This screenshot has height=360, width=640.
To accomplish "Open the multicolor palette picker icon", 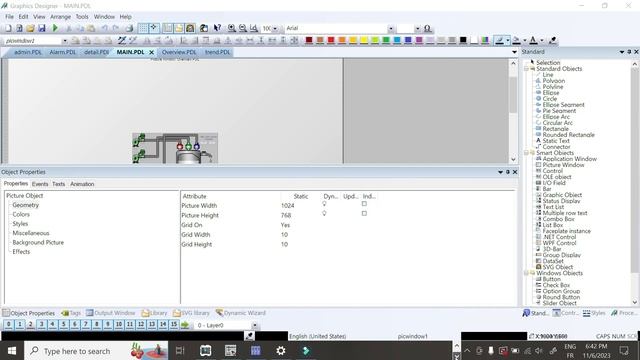I will 484,40.
